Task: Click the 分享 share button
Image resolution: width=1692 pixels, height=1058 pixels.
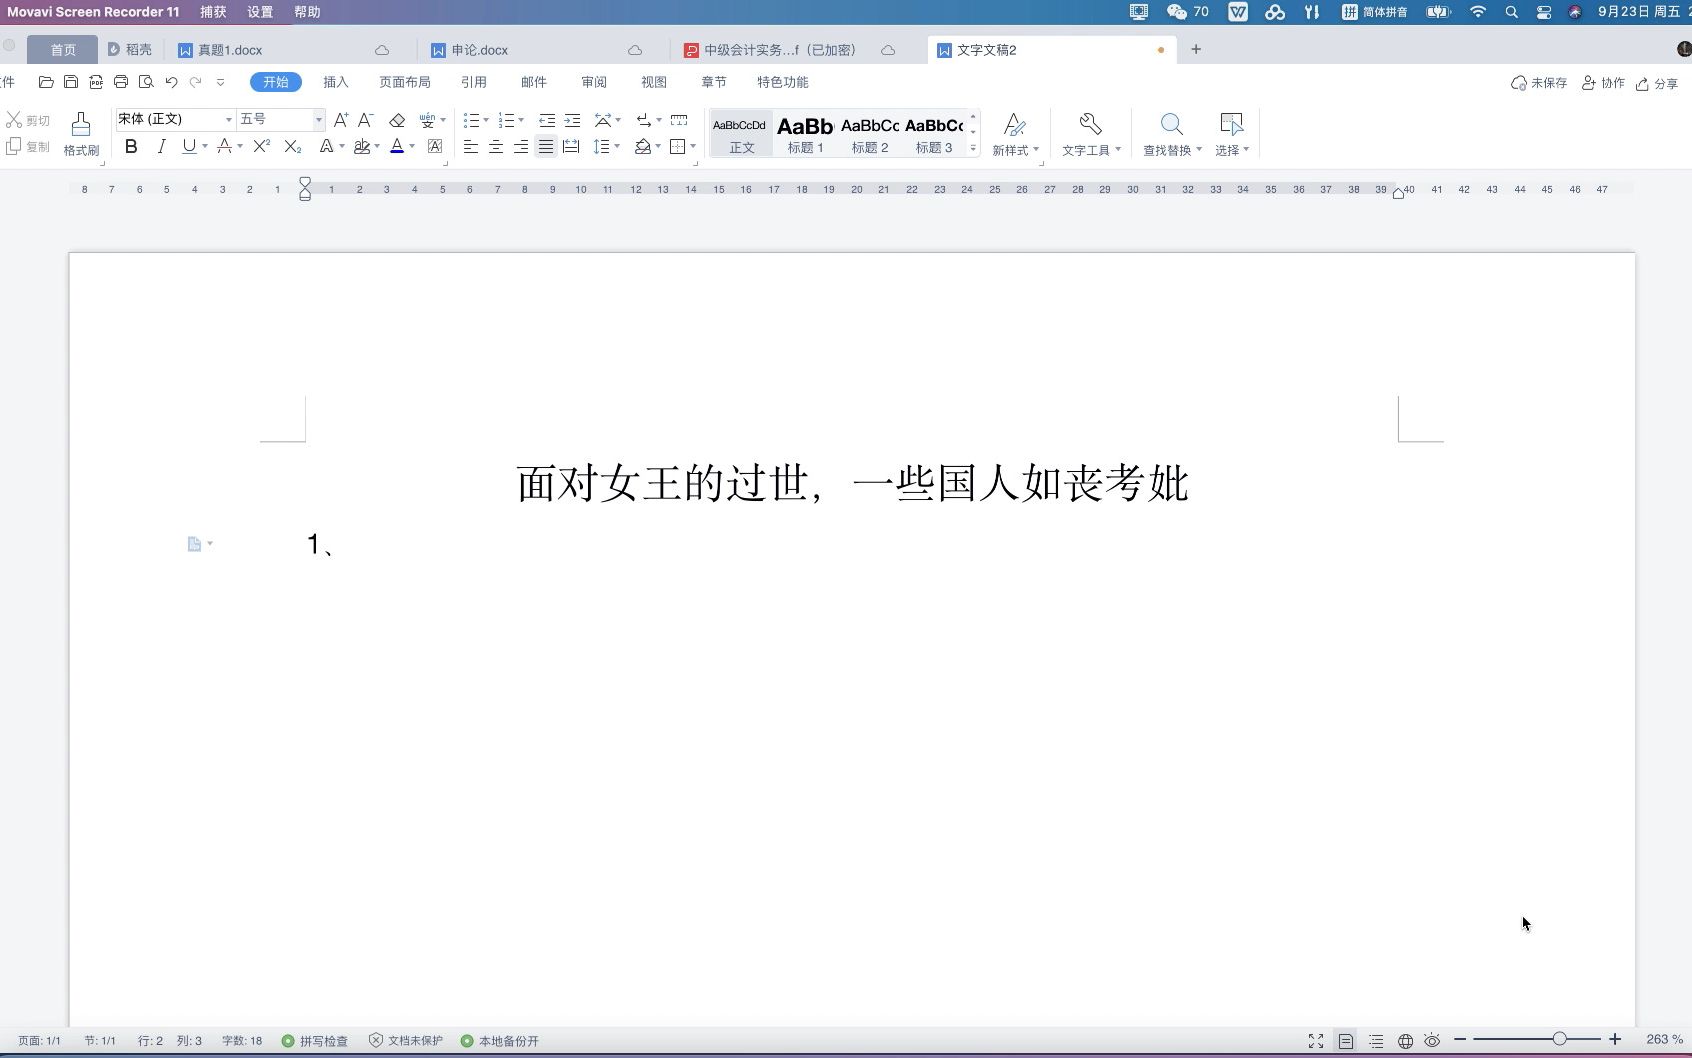Action: point(1657,83)
